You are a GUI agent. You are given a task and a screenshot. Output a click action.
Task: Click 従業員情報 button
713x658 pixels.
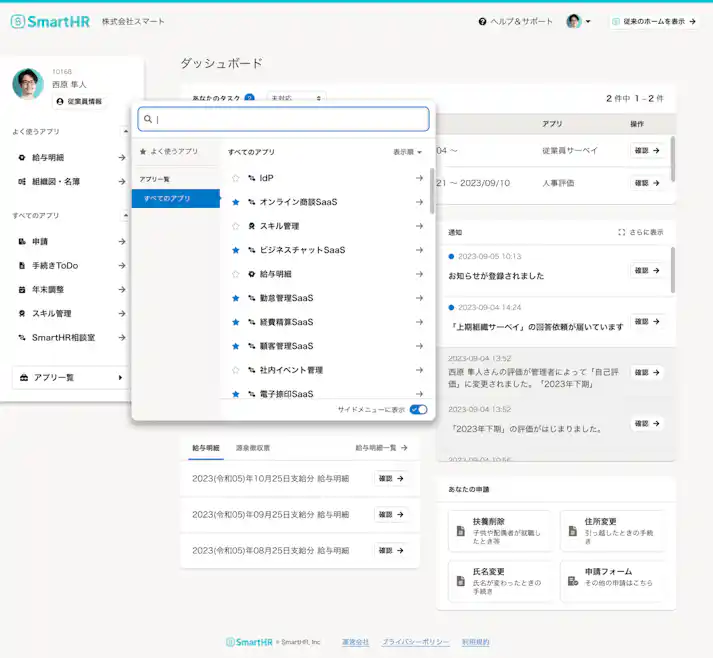point(80,101)
